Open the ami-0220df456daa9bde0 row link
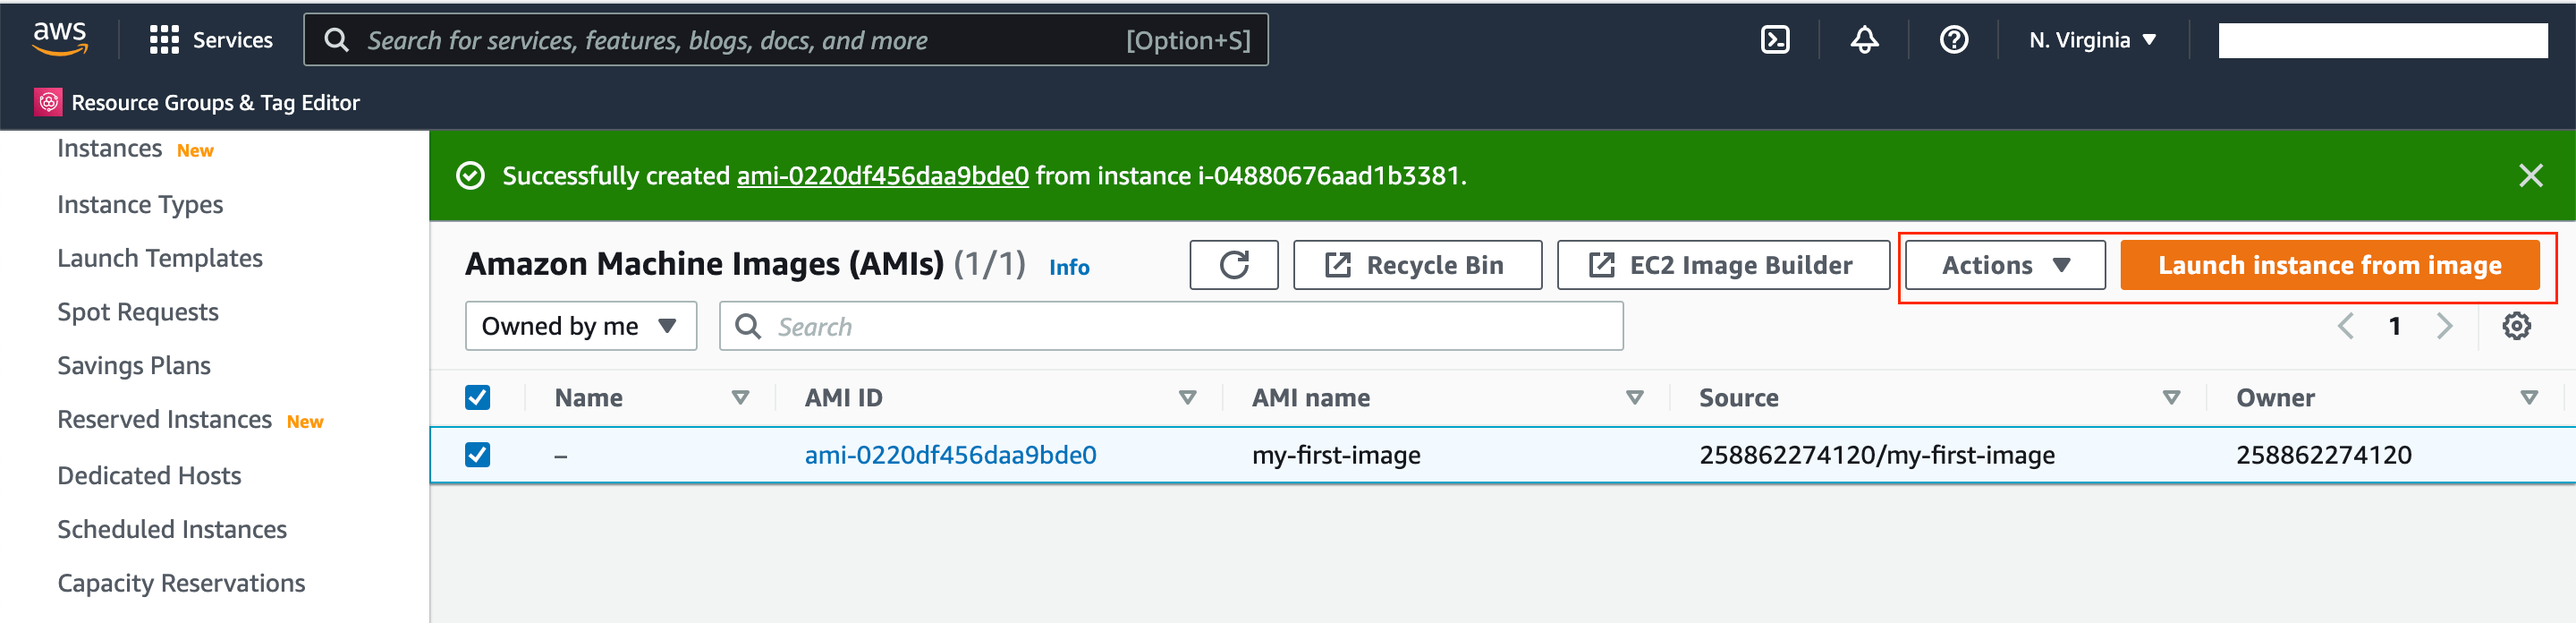Viewport: 2576px width, 623px height. click(x=950, y=455)
